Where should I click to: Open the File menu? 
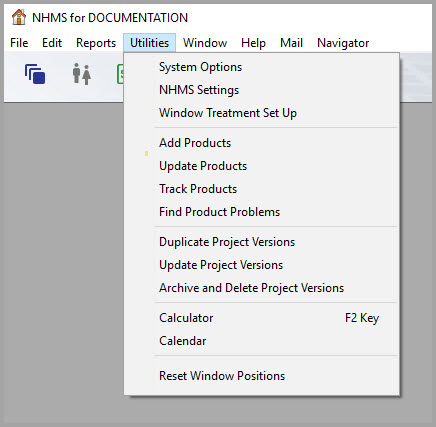[19, 43]
